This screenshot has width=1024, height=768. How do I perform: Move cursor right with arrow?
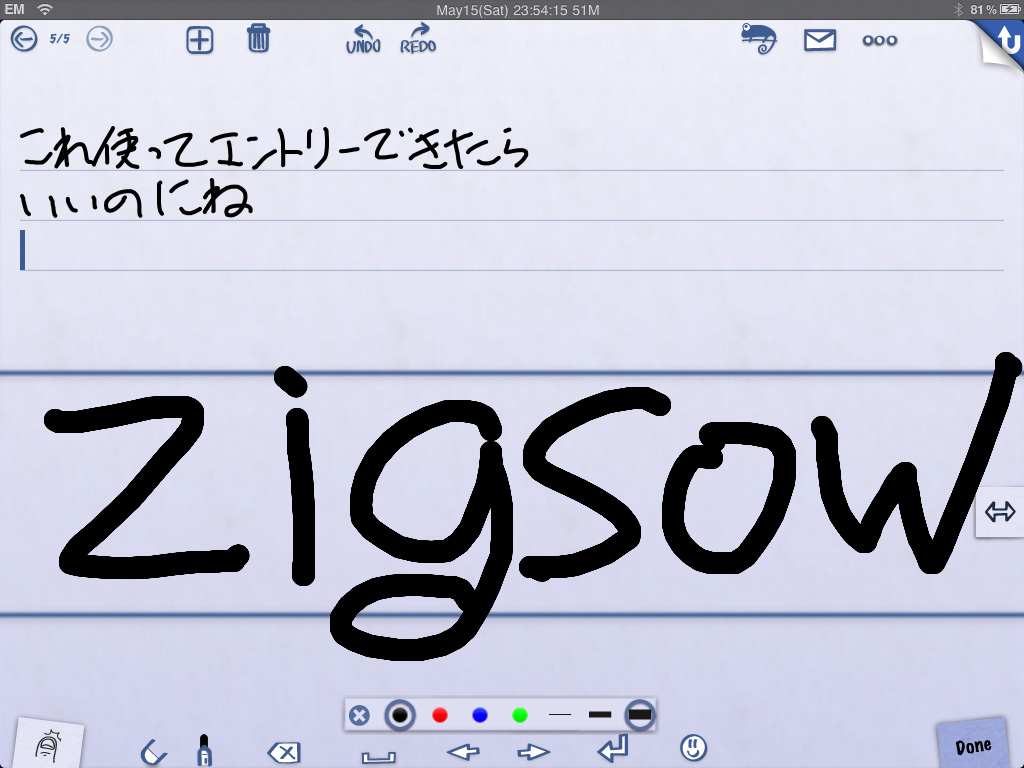pos(534,752)
